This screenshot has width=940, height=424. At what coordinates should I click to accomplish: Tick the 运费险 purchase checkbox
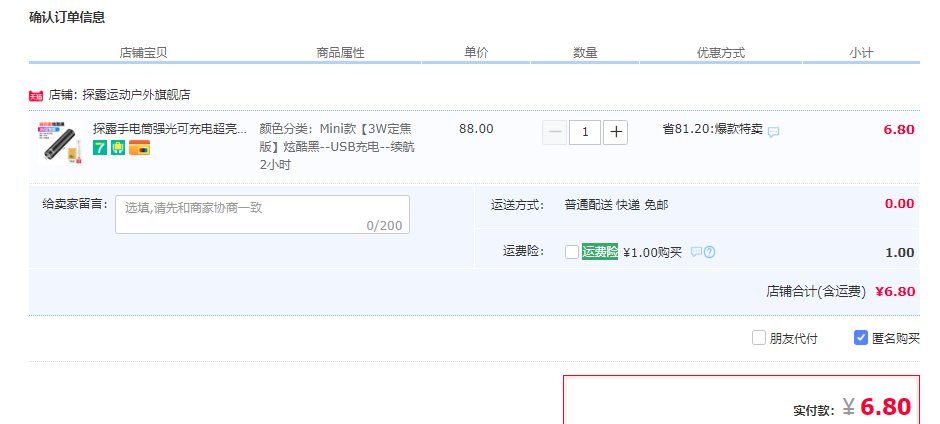(572, 252)
